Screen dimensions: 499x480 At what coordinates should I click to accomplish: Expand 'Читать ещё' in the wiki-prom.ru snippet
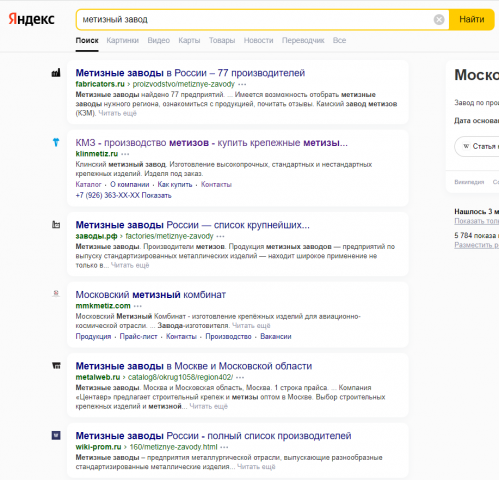click(256, 467)
